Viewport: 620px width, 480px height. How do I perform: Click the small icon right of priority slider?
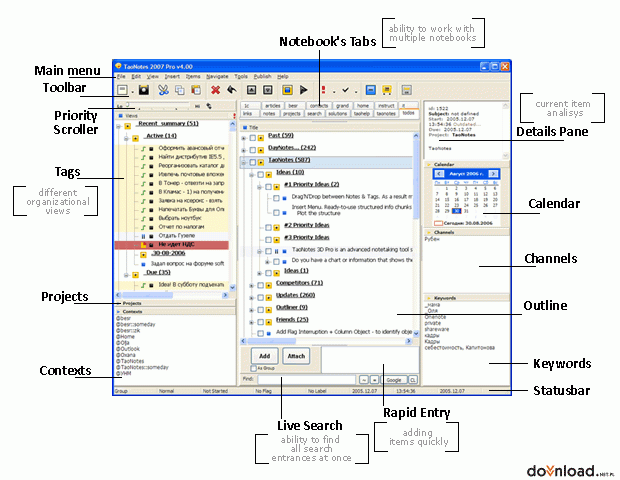pyautogui.click(x=209, y=106)
